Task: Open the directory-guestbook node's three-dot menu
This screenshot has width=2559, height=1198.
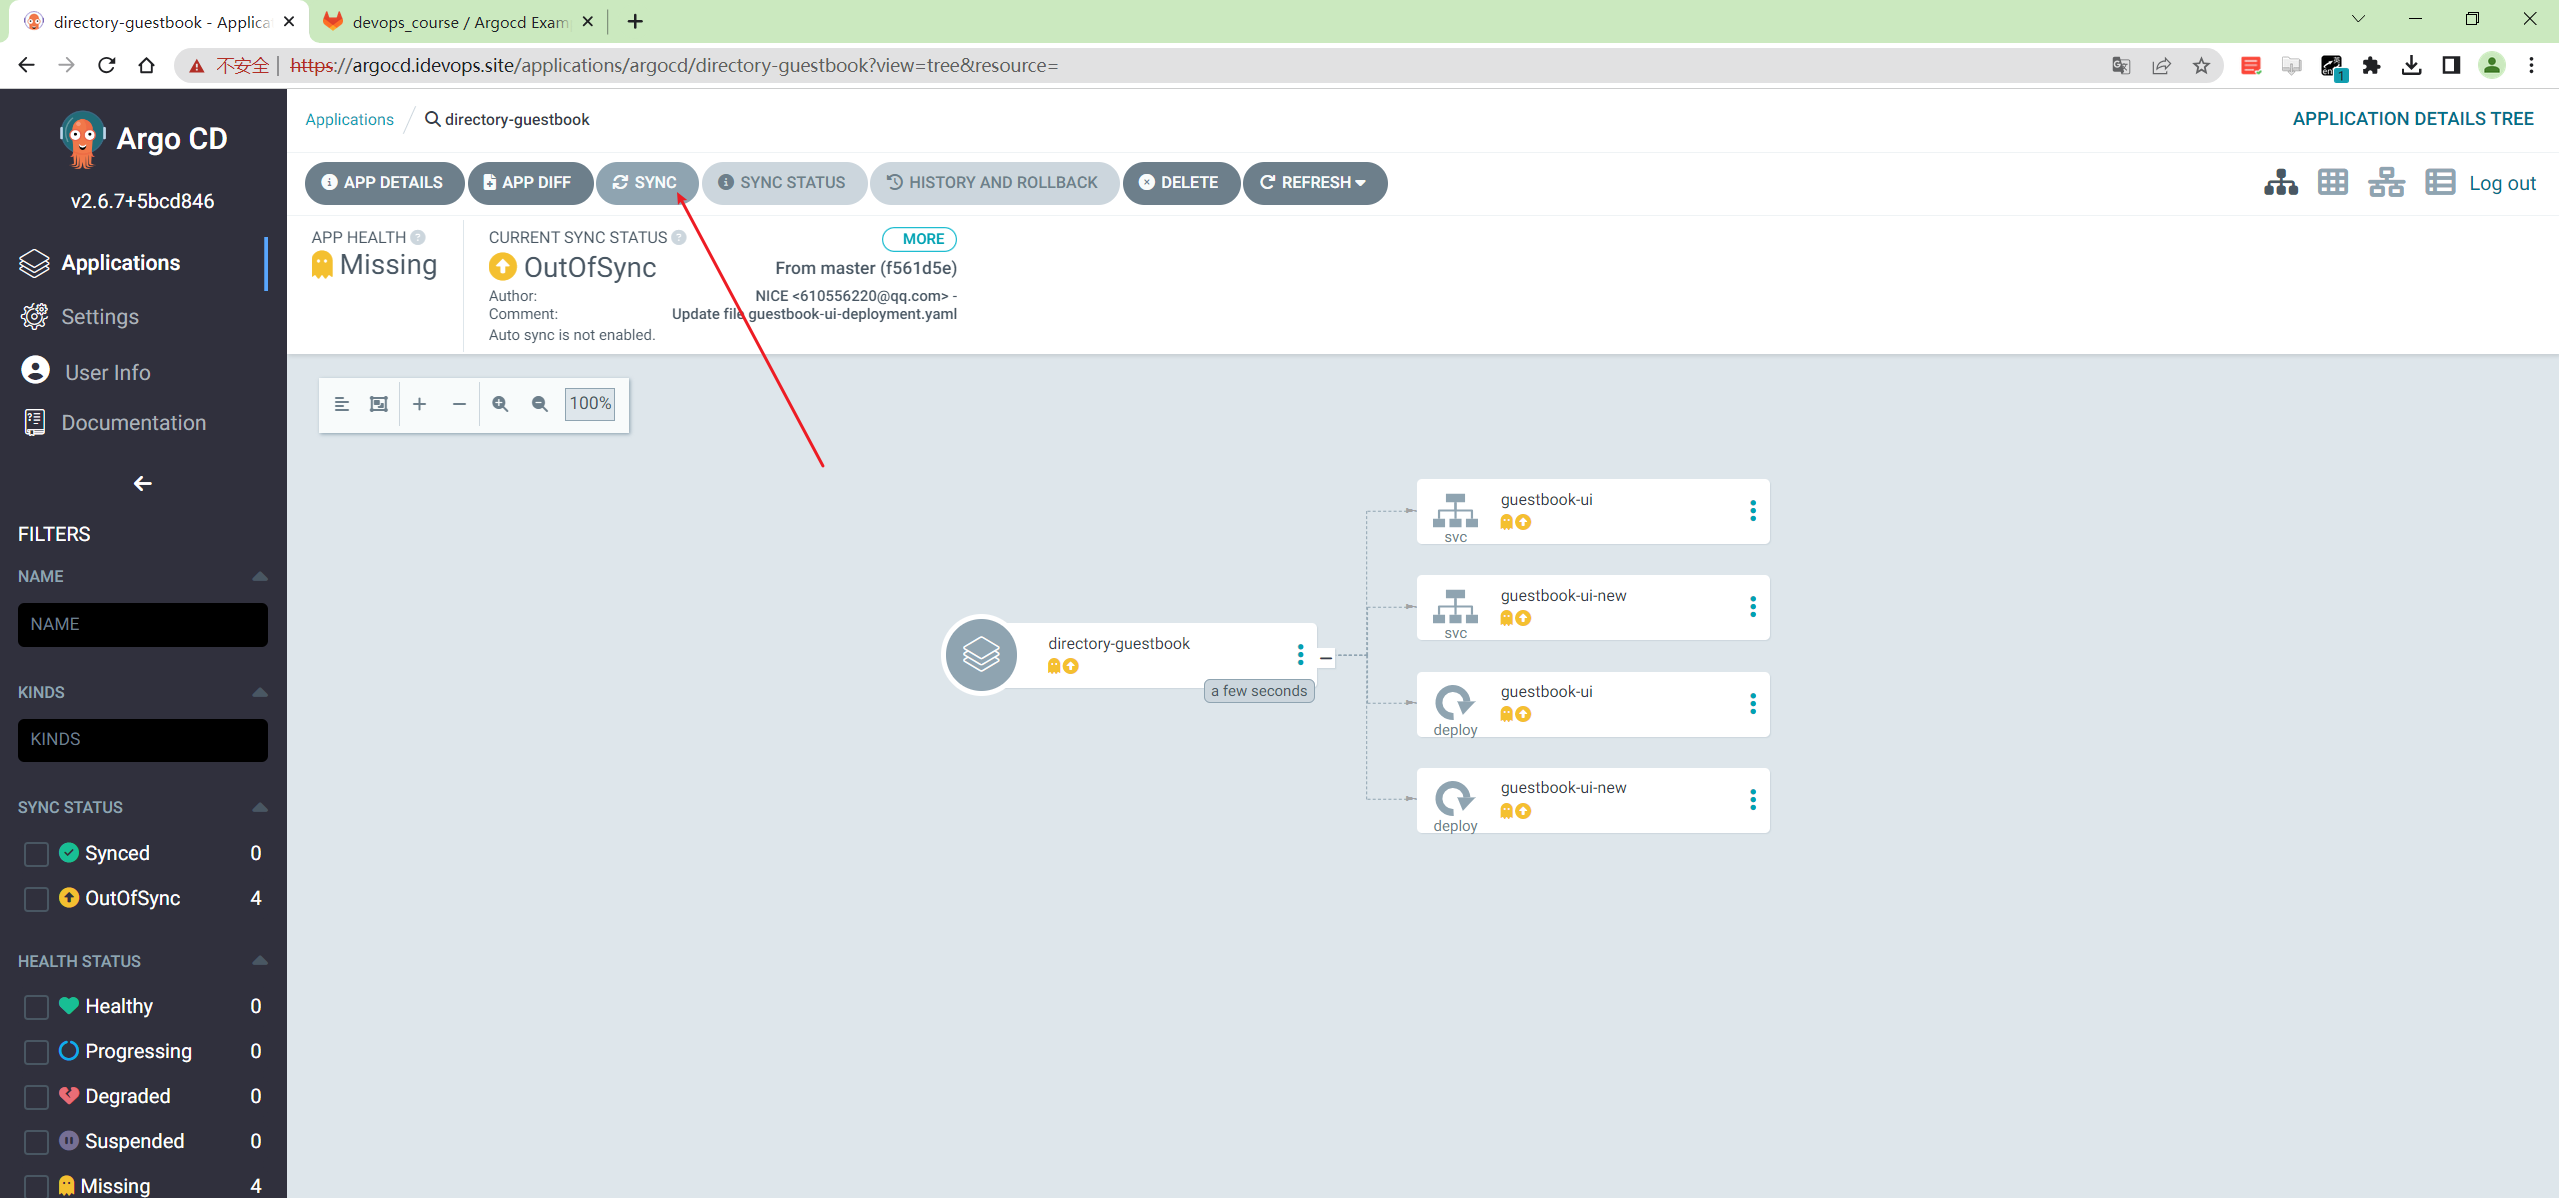Action: pyautogui.click(x=1300, y=655)
